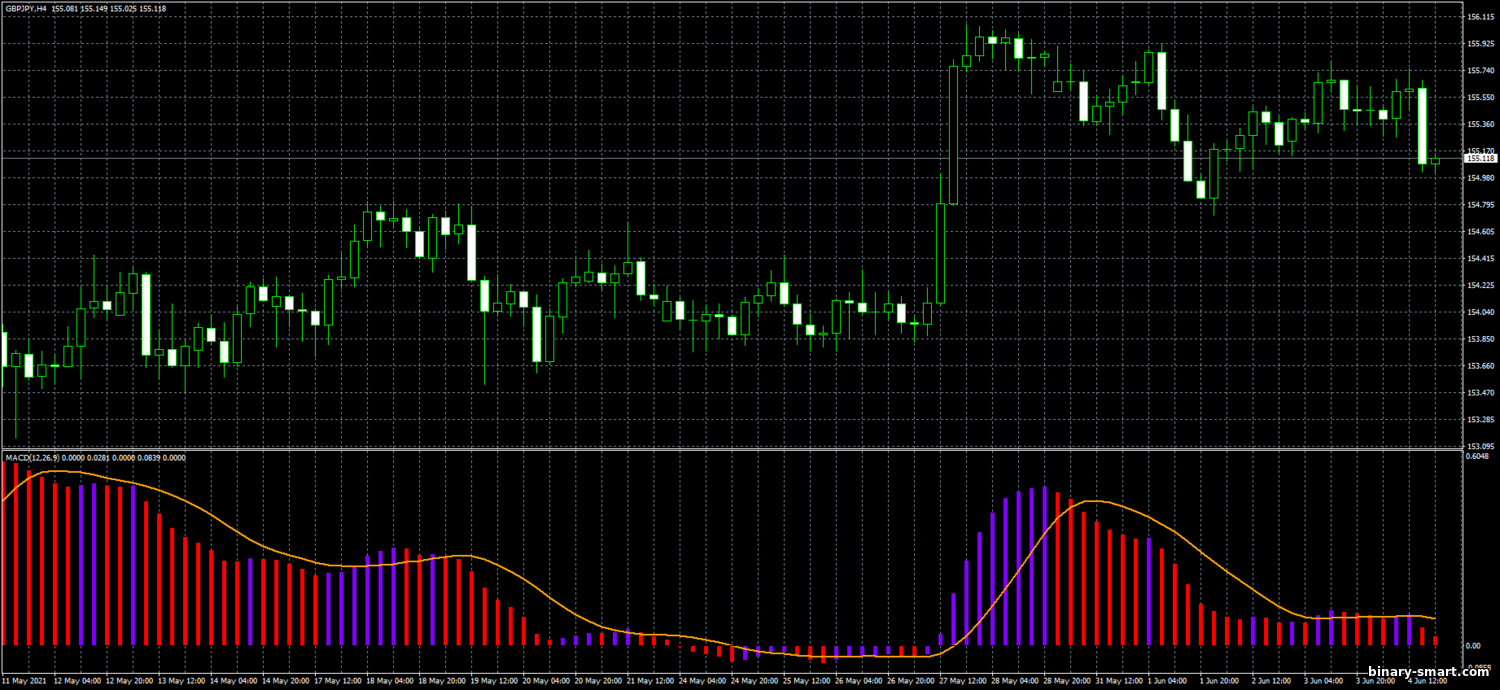1500x690 pixels.
Task: Click the 154.040 price scale label
Action: tap(1481, 312)
